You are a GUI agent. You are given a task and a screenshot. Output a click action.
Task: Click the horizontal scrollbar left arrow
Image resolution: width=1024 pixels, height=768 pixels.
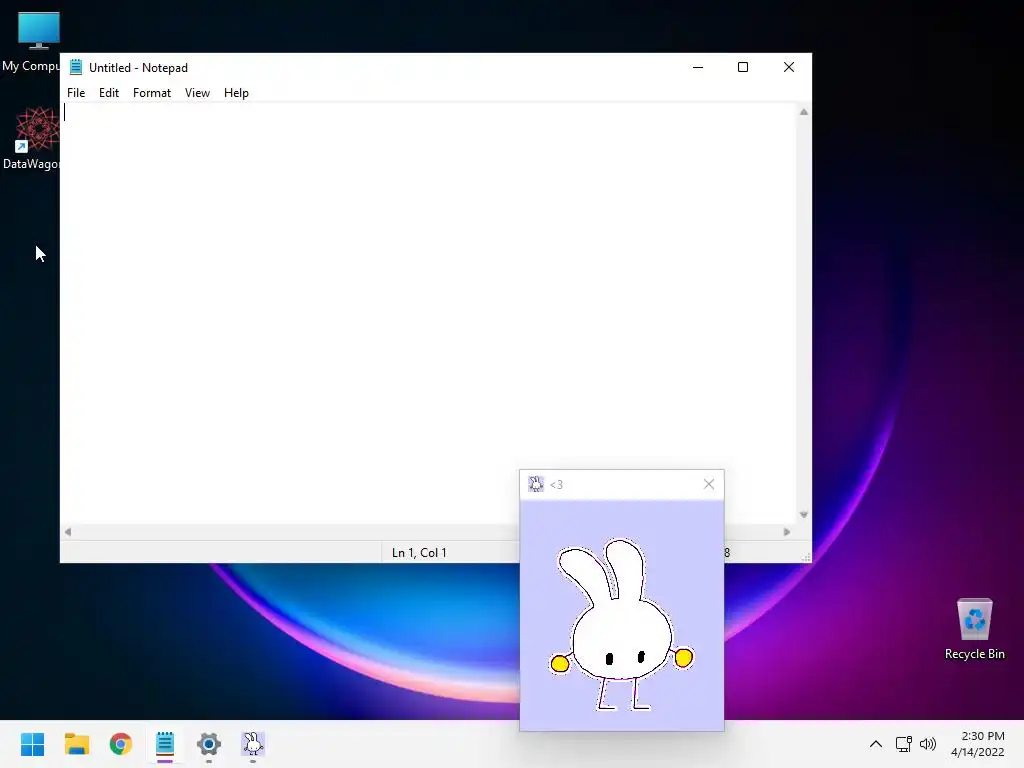pos(68,532)
